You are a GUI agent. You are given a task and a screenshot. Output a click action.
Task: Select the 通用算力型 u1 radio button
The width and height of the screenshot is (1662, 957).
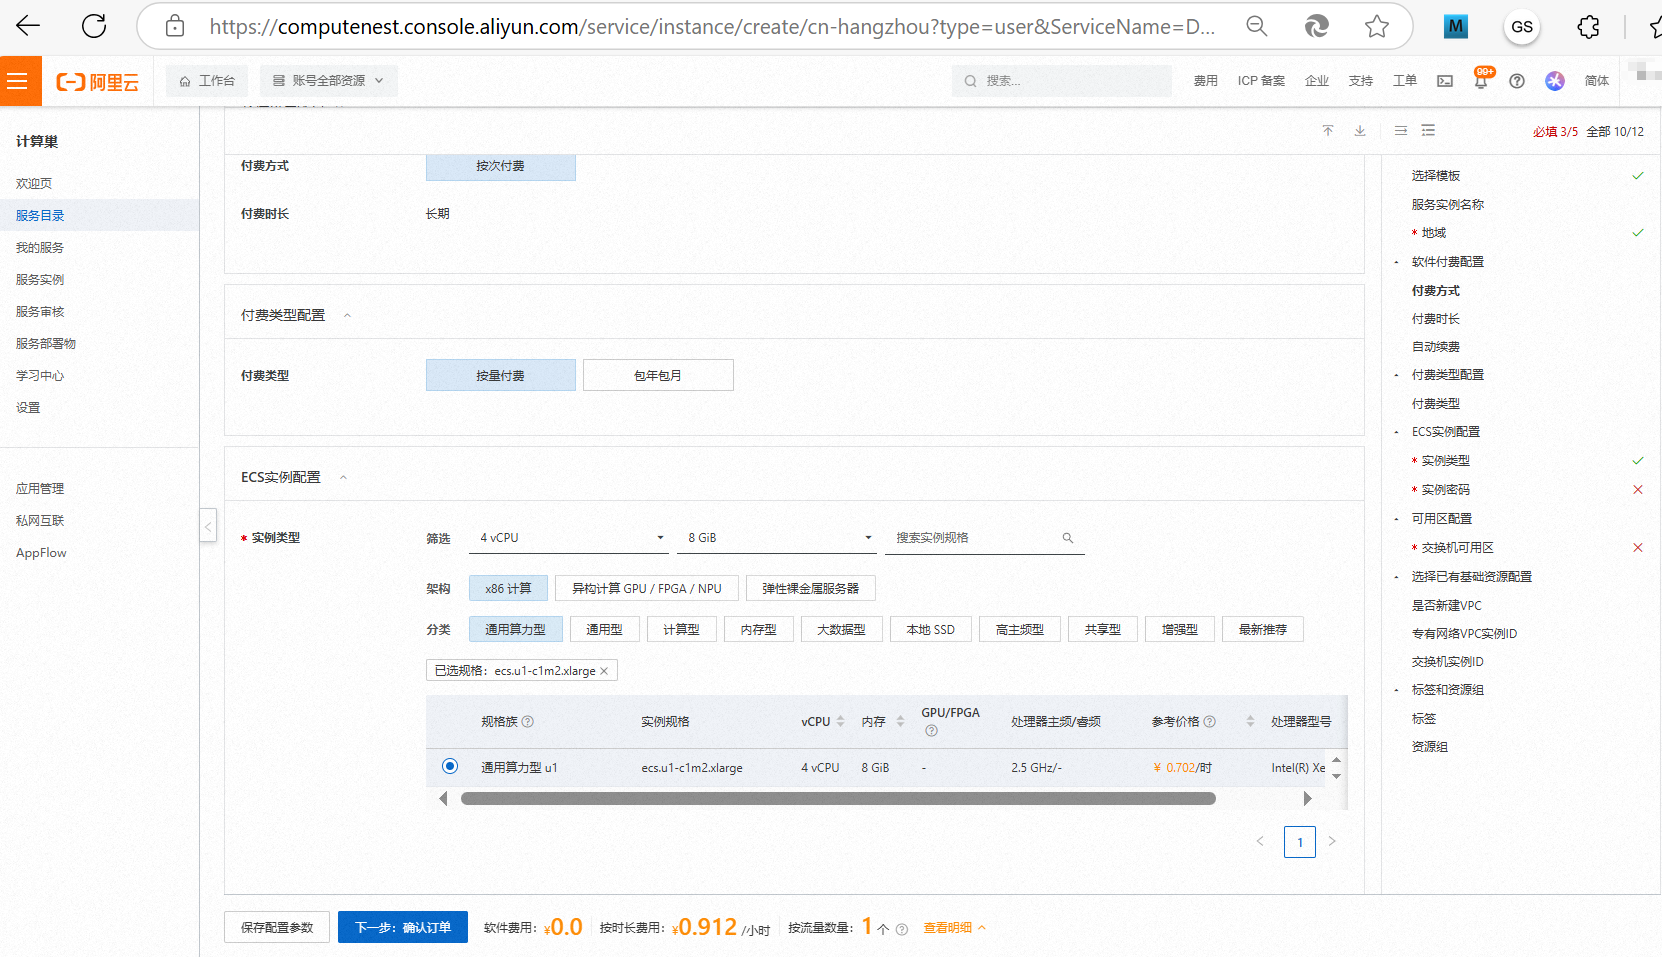point(450,766)
